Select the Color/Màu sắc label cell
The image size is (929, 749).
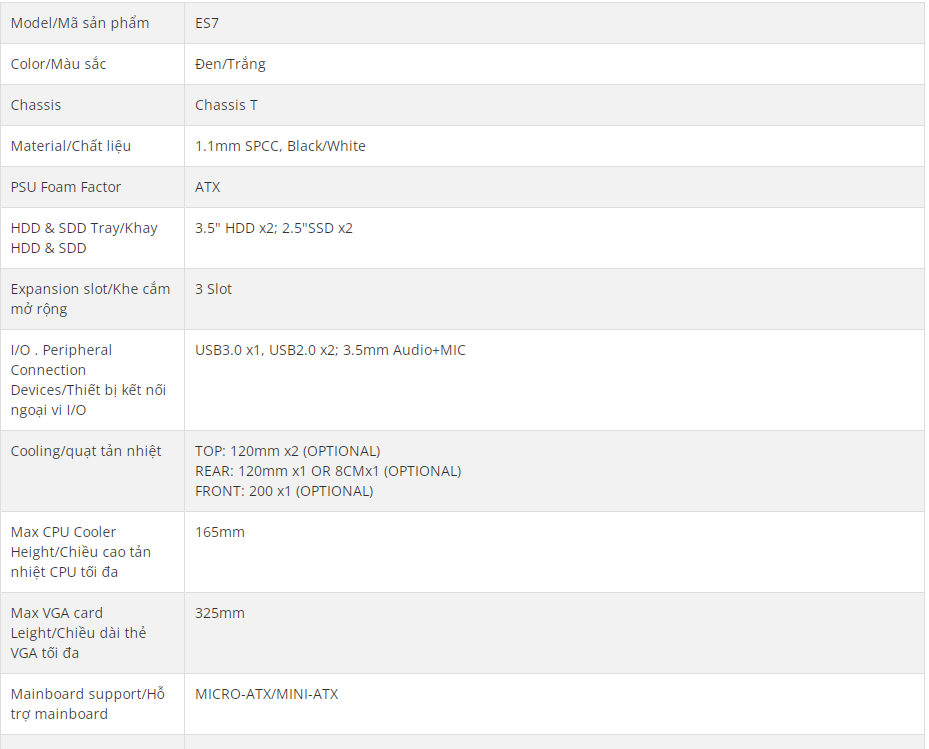pos(92,64)
